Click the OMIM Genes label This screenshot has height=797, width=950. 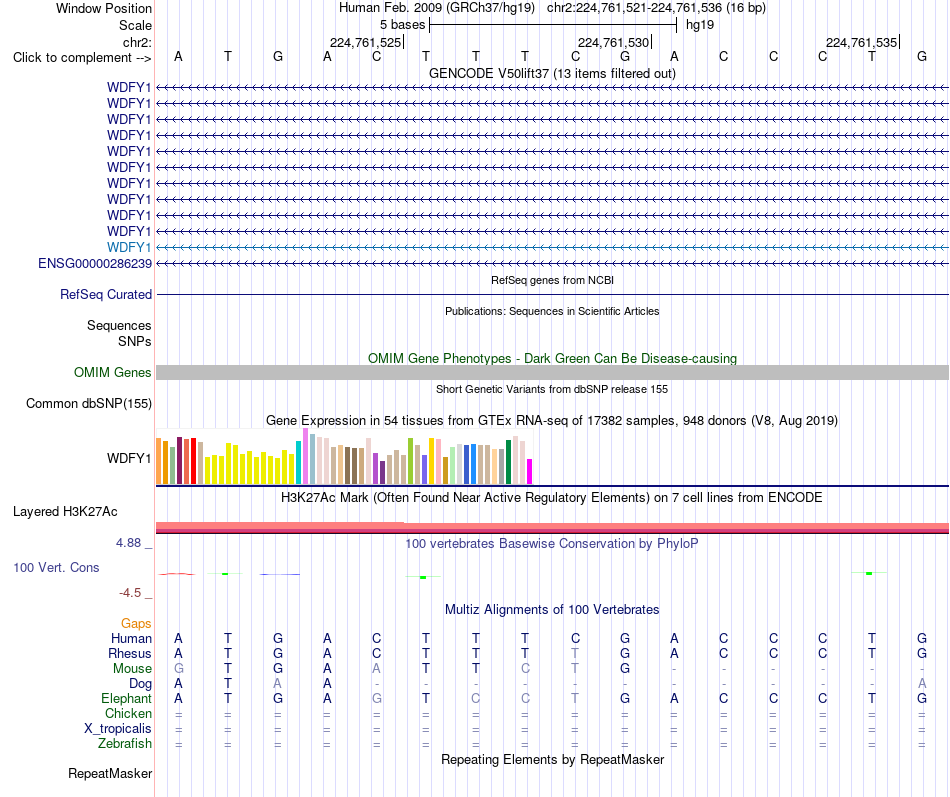[x=112, y=373]
